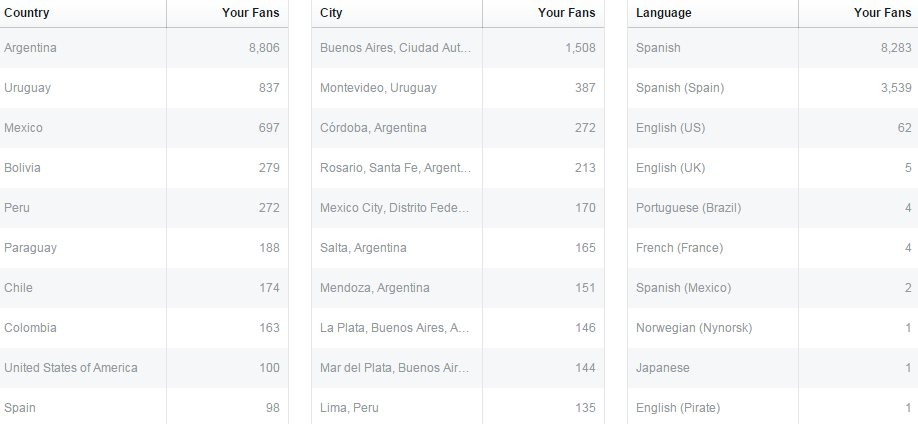
Task: Select Córdoba, Argentina row
Action: coord(458,128)
